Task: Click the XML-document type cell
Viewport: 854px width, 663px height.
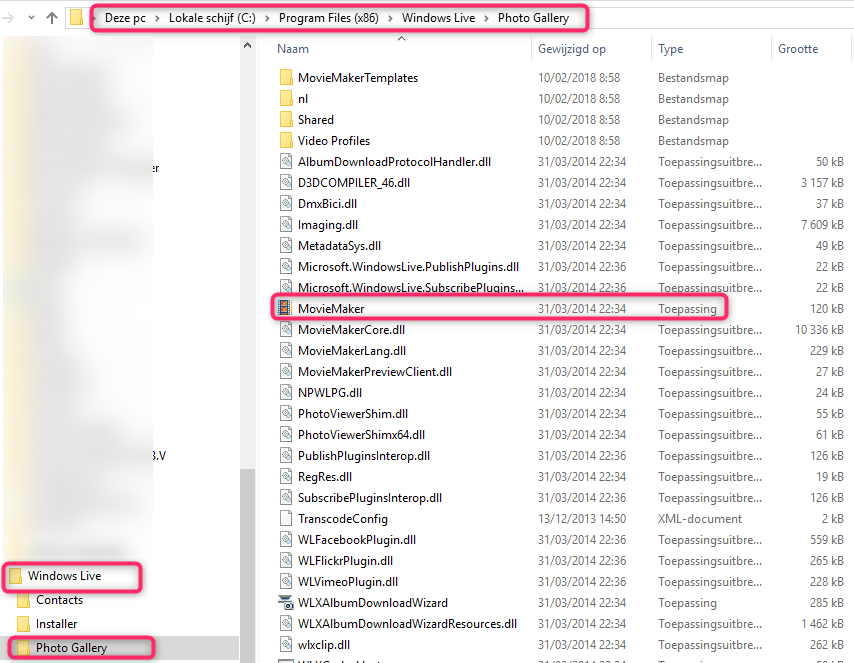Action: (x=700, y=519)
